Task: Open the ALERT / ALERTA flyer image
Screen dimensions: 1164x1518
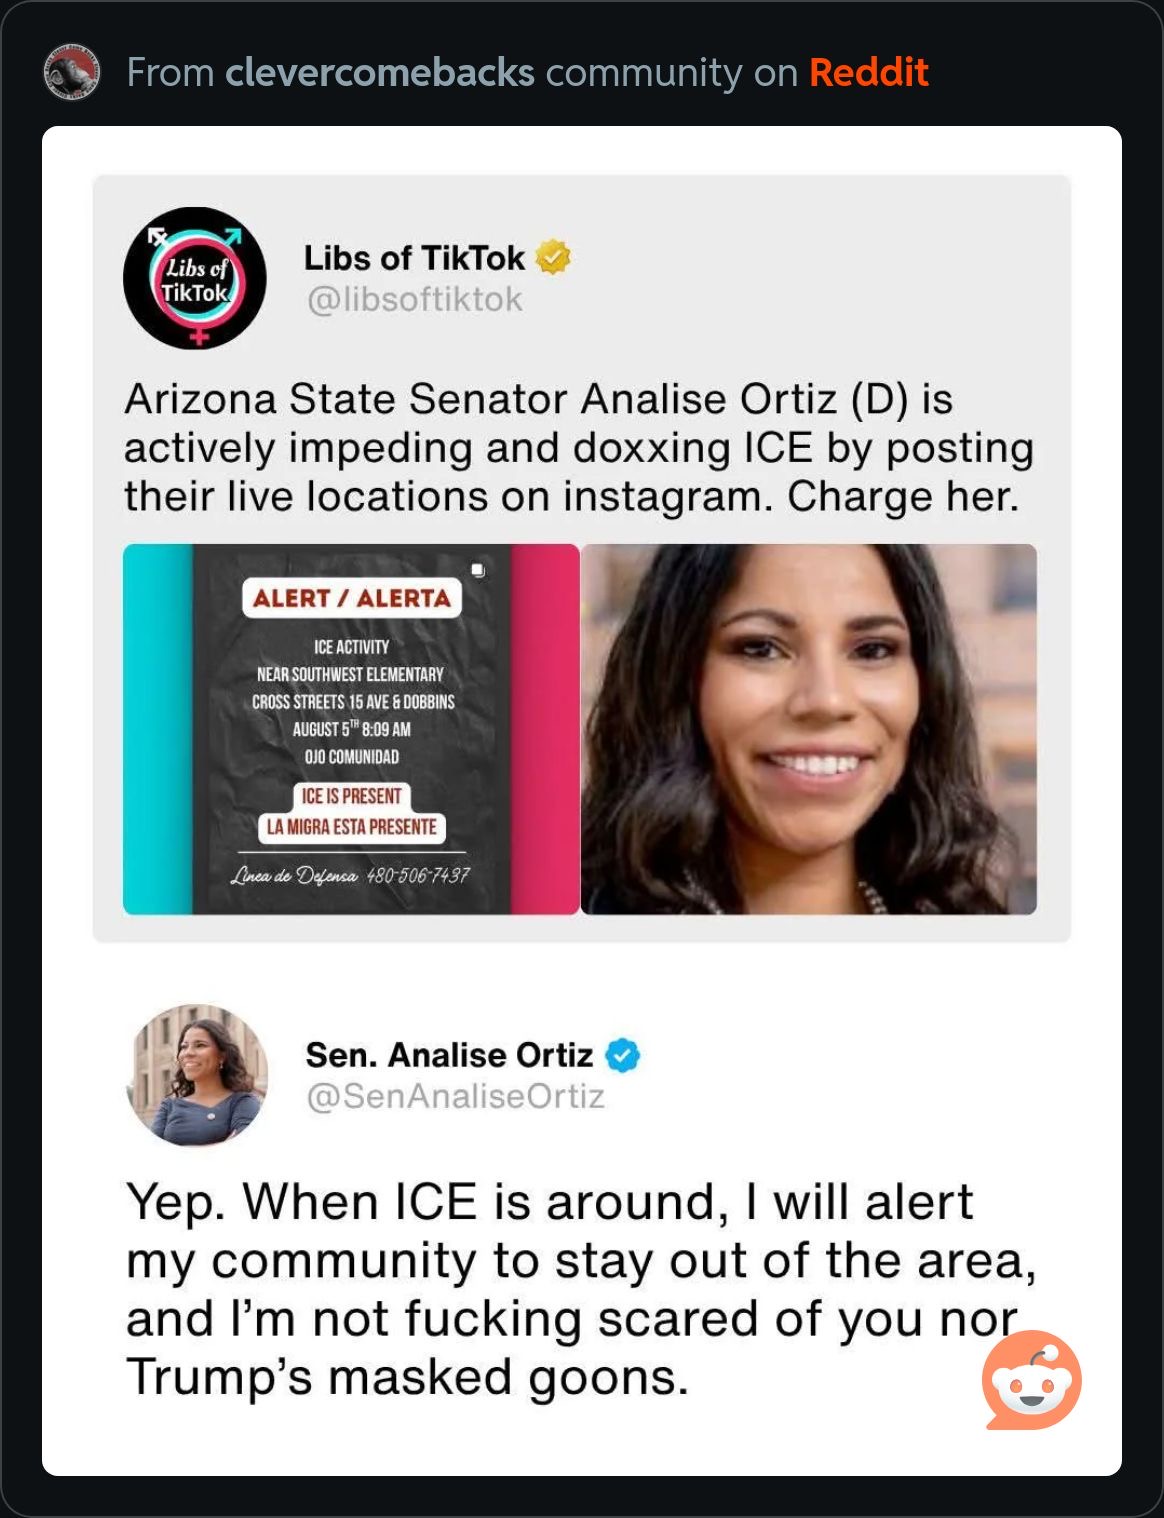Action: click(351, 729)
